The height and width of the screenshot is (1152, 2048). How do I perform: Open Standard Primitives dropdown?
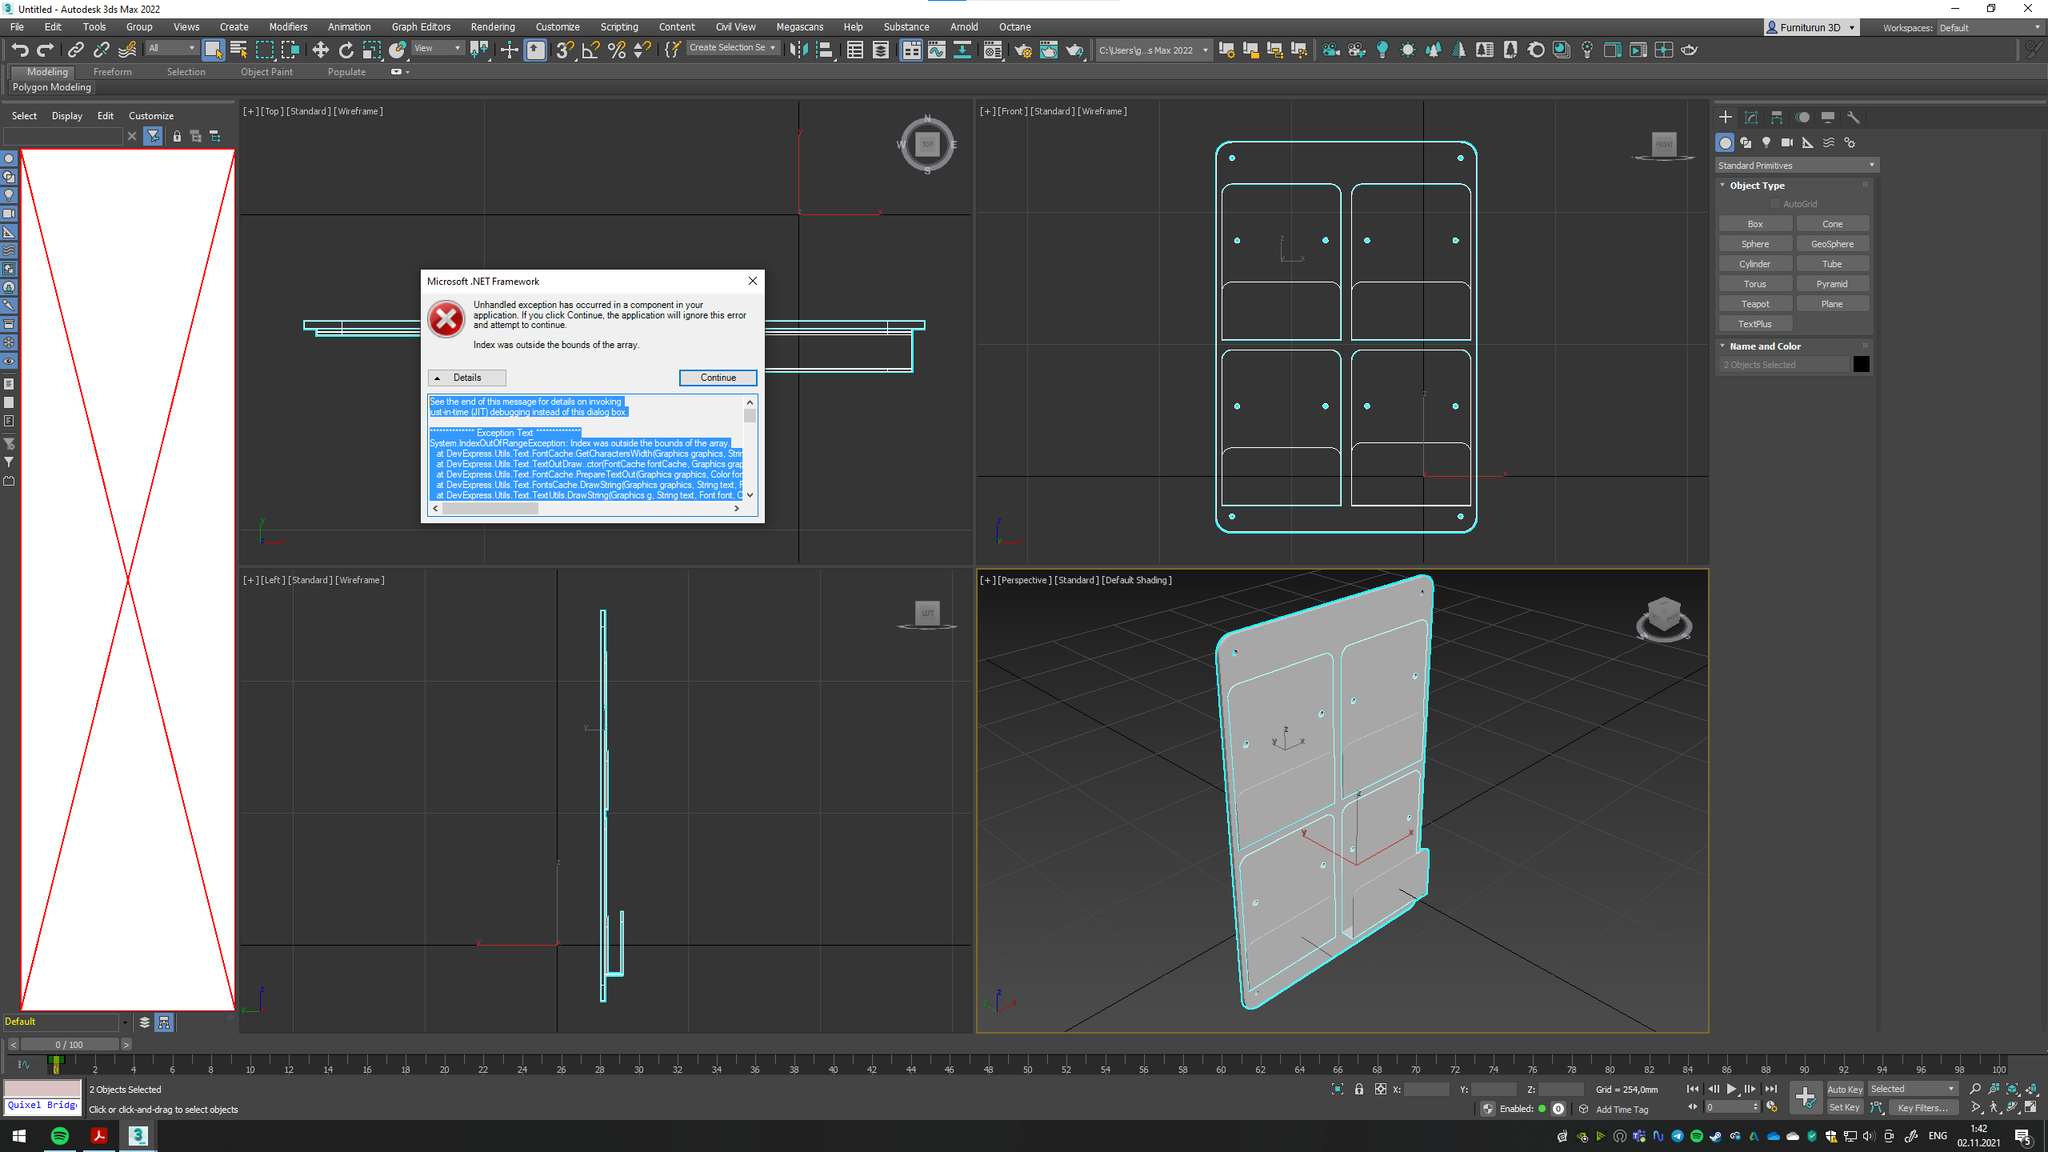(1797, 165)
